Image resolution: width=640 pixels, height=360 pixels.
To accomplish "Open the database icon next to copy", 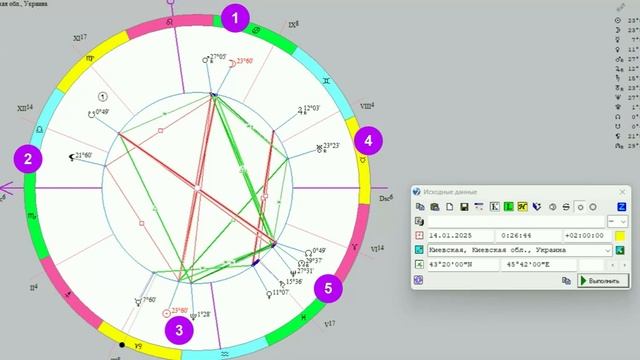I will coord(435,207).
